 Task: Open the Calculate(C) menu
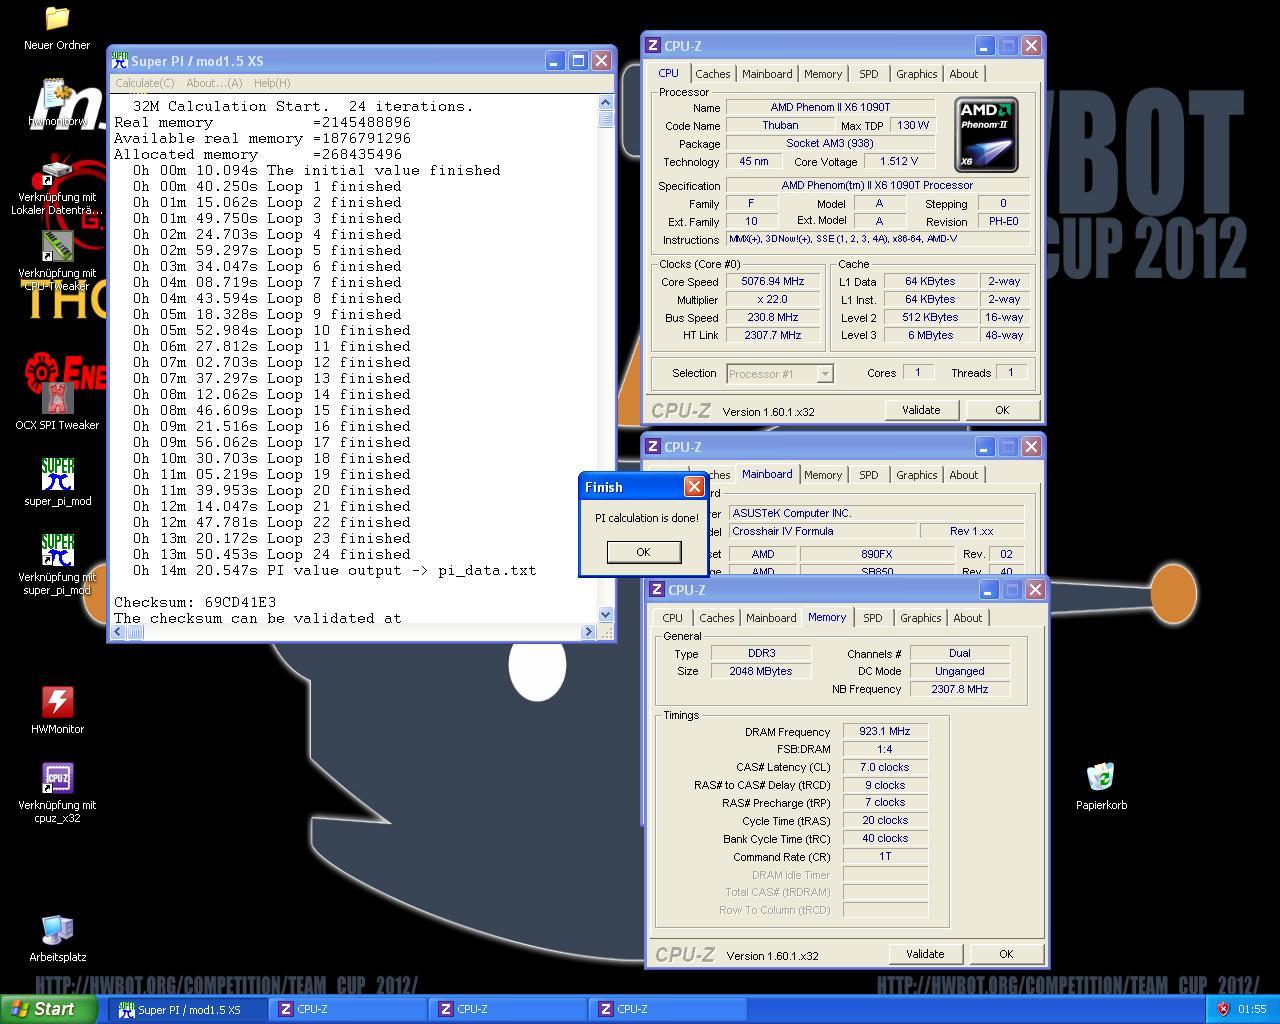(144, 83)
